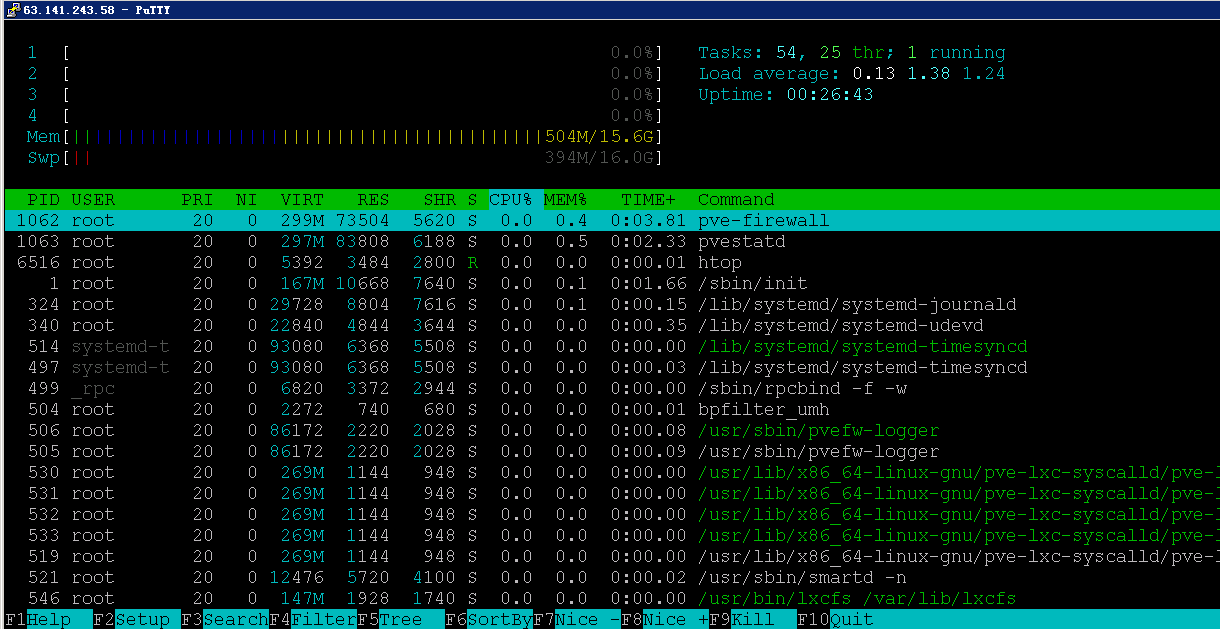Click the CPU 1 meter bar

(345, 52)
